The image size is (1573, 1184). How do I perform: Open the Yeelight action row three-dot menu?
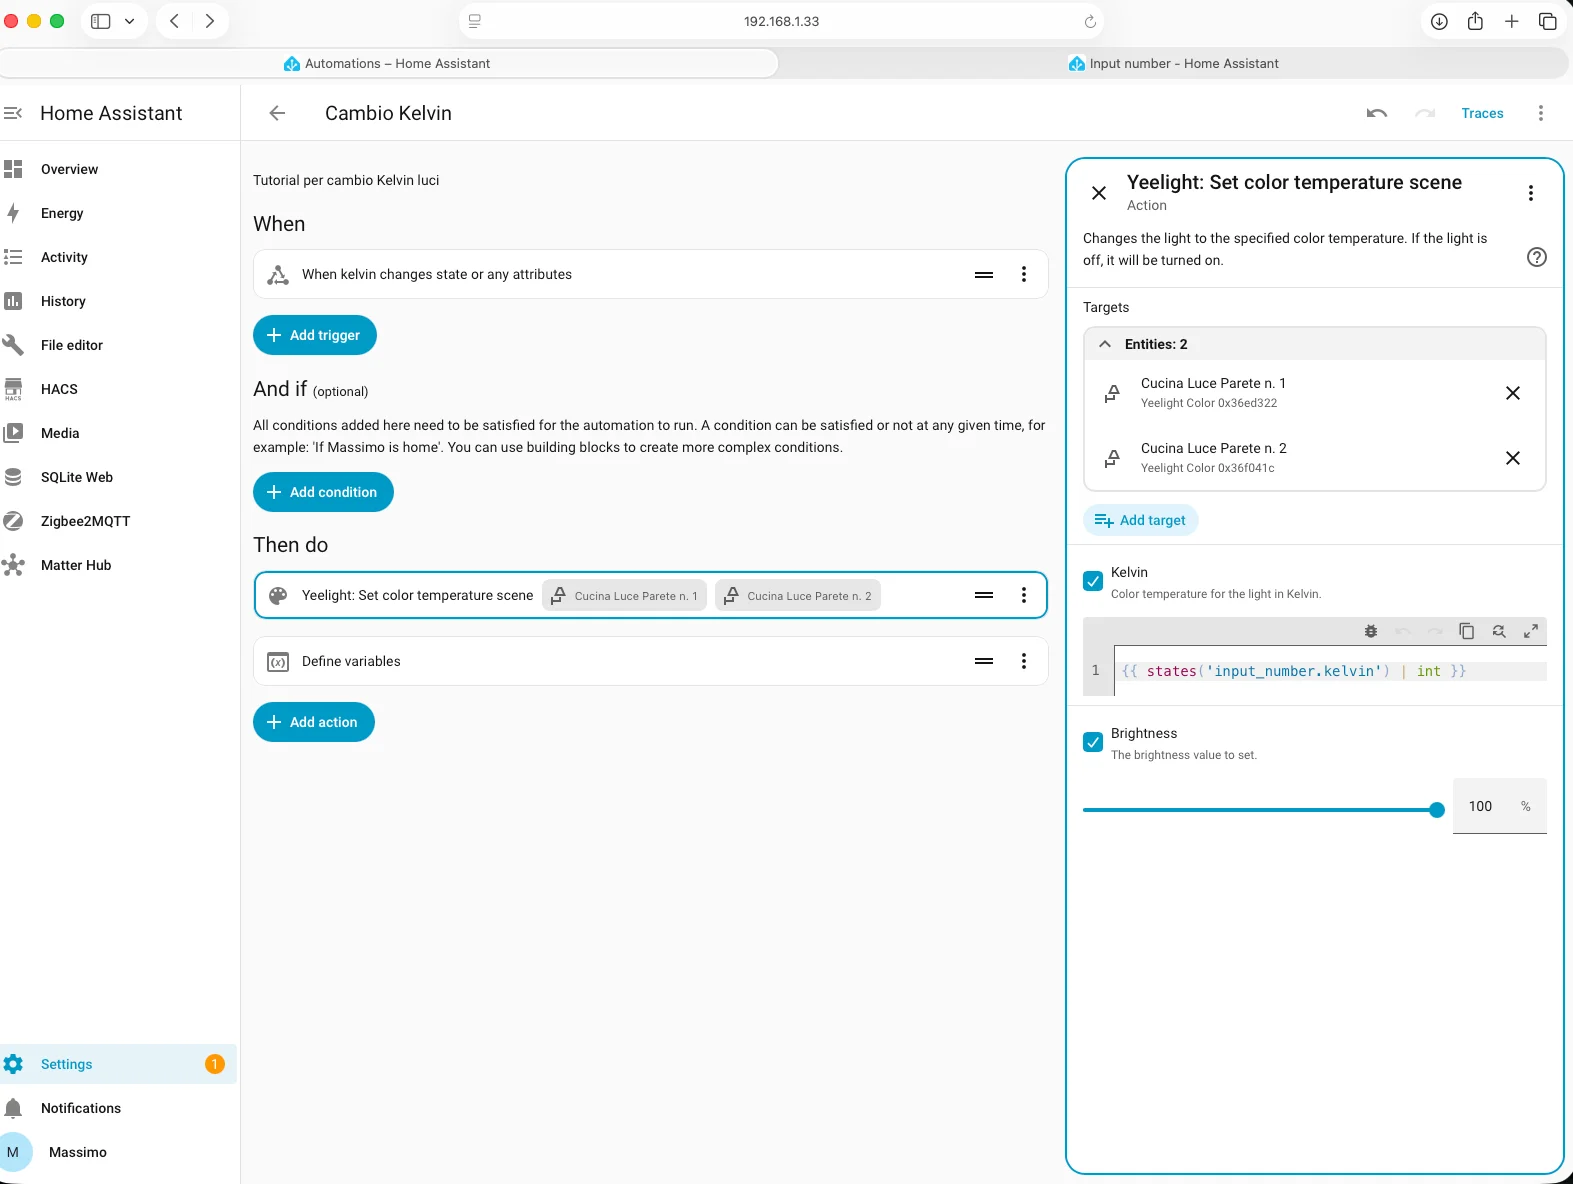pos(1024,595)
